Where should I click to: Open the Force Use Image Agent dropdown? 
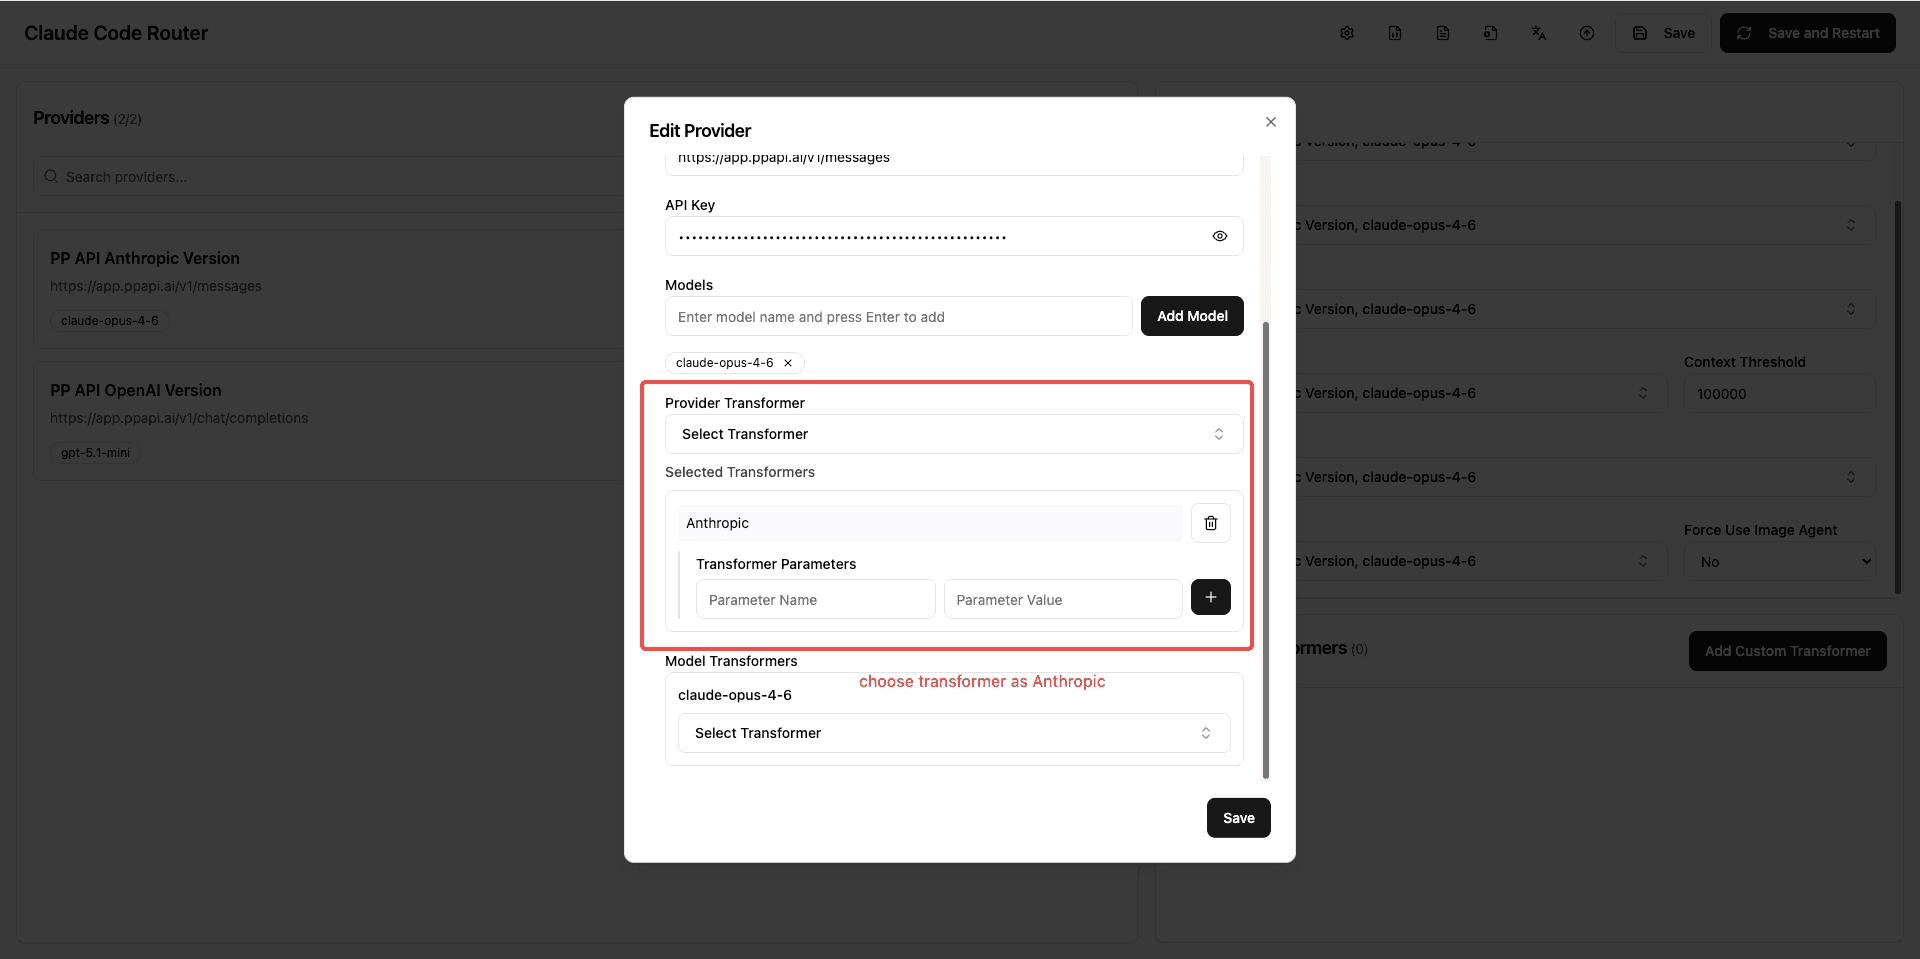pos(1779,561)
